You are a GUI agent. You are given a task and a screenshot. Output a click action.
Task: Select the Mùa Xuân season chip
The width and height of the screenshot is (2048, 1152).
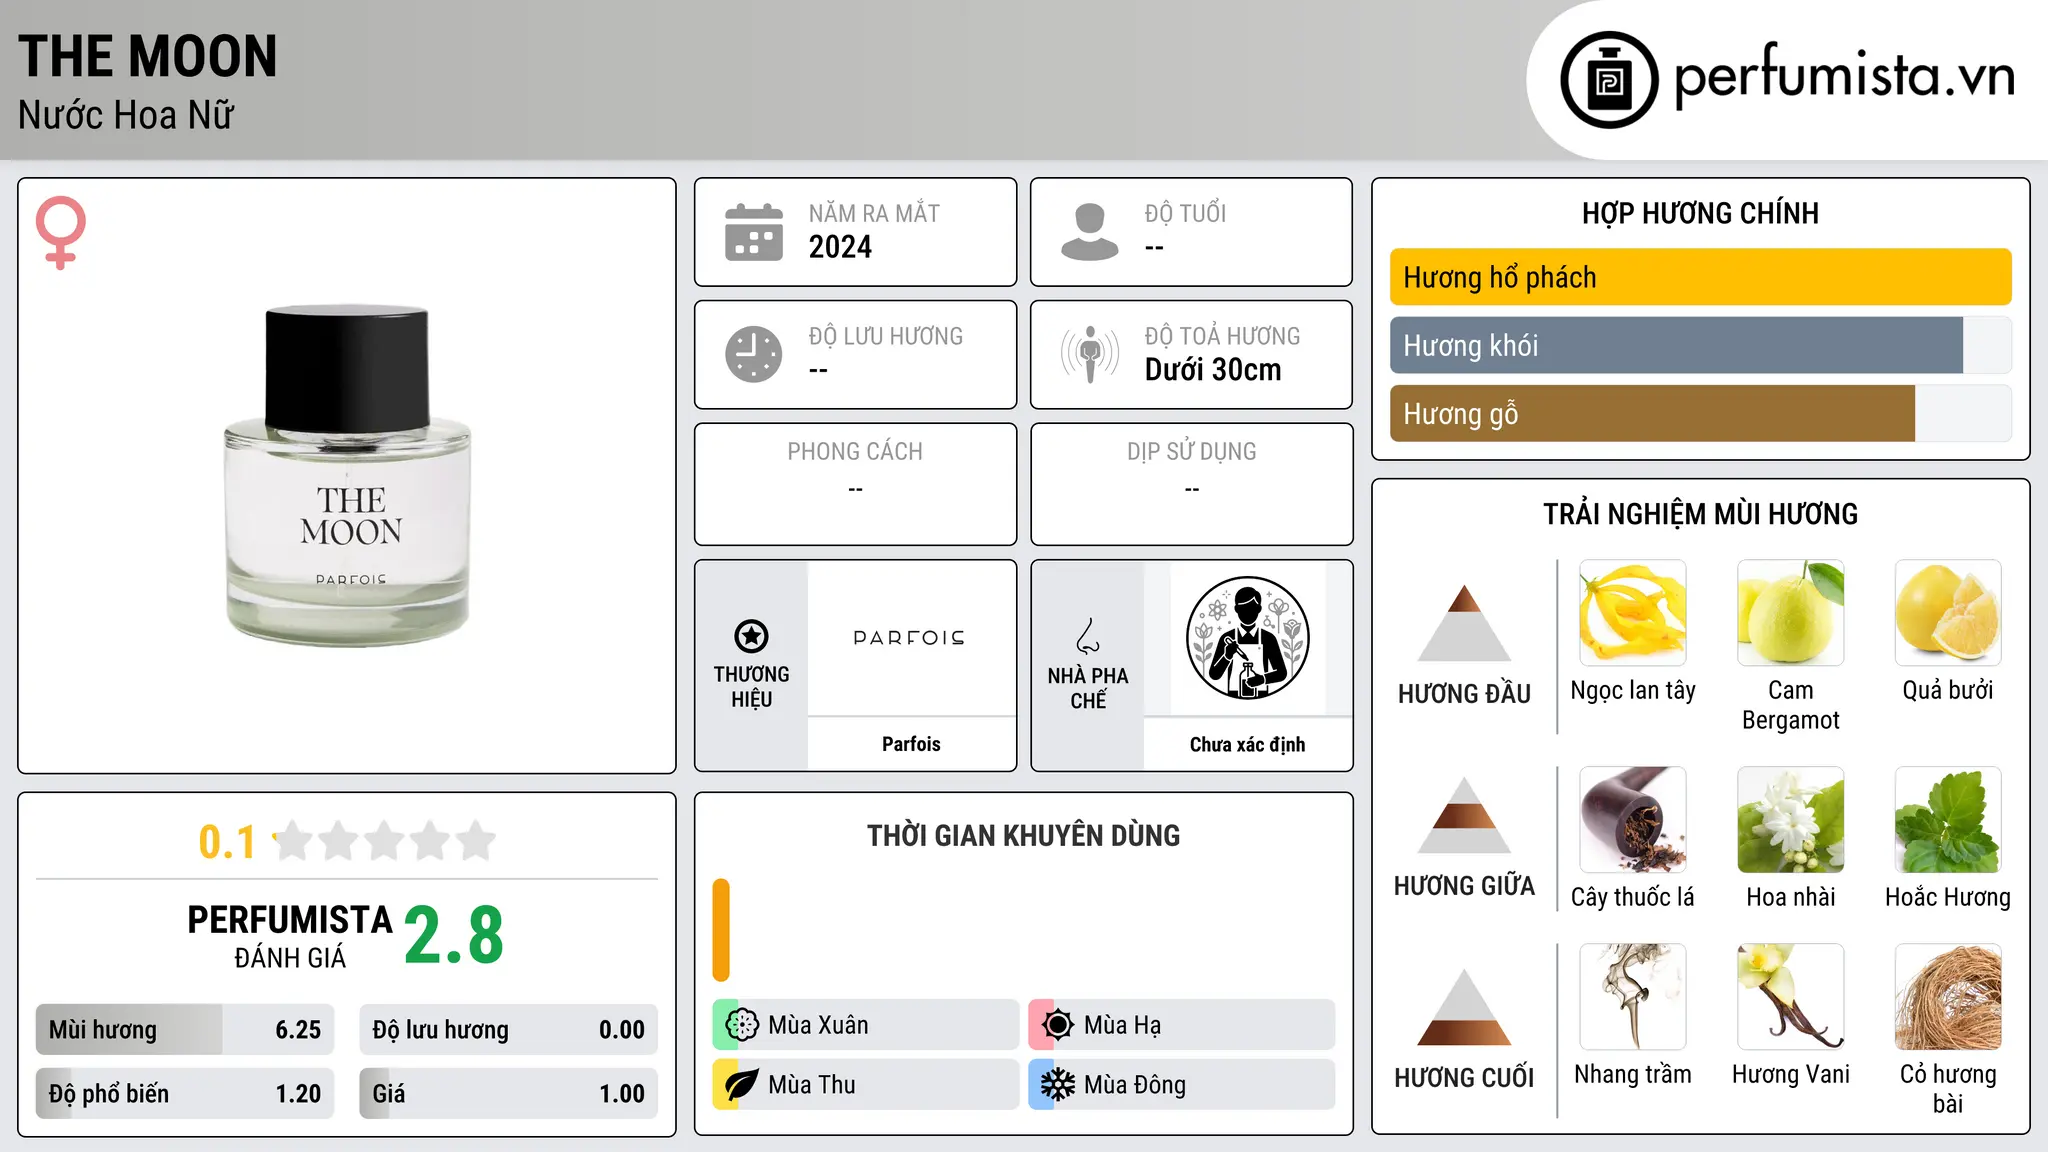coord(866,1025)
